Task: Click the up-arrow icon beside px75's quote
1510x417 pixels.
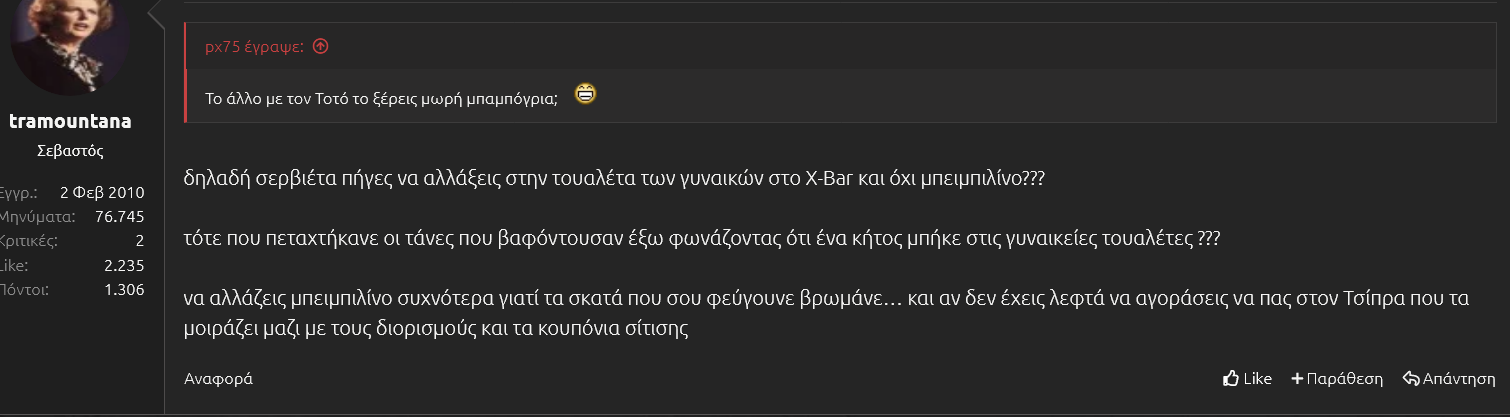Action: point(320,46)
